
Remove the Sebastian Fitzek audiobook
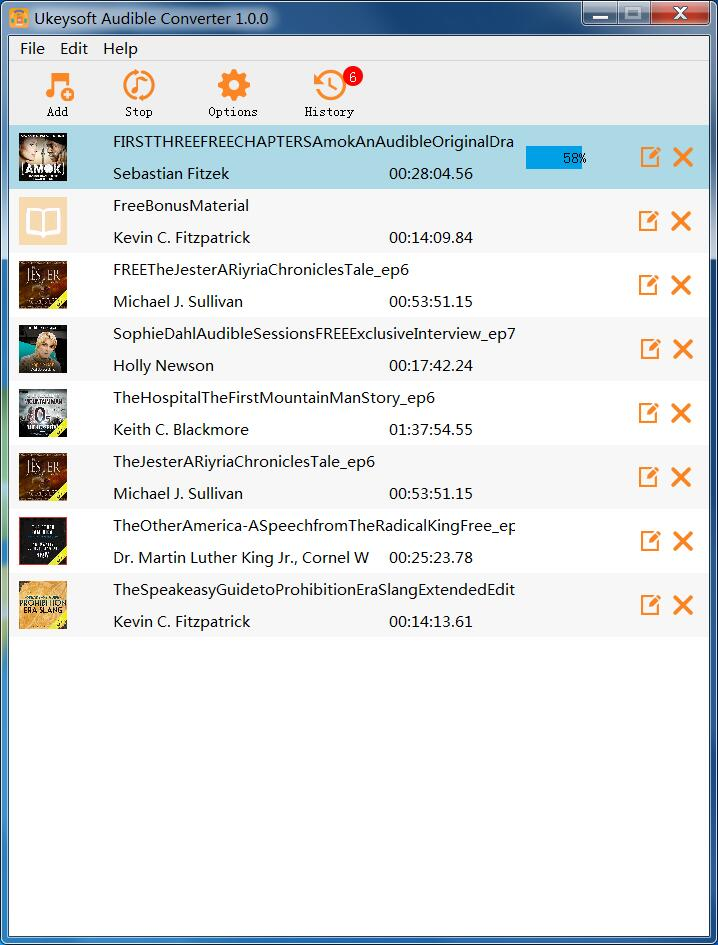tap(683, 157)
